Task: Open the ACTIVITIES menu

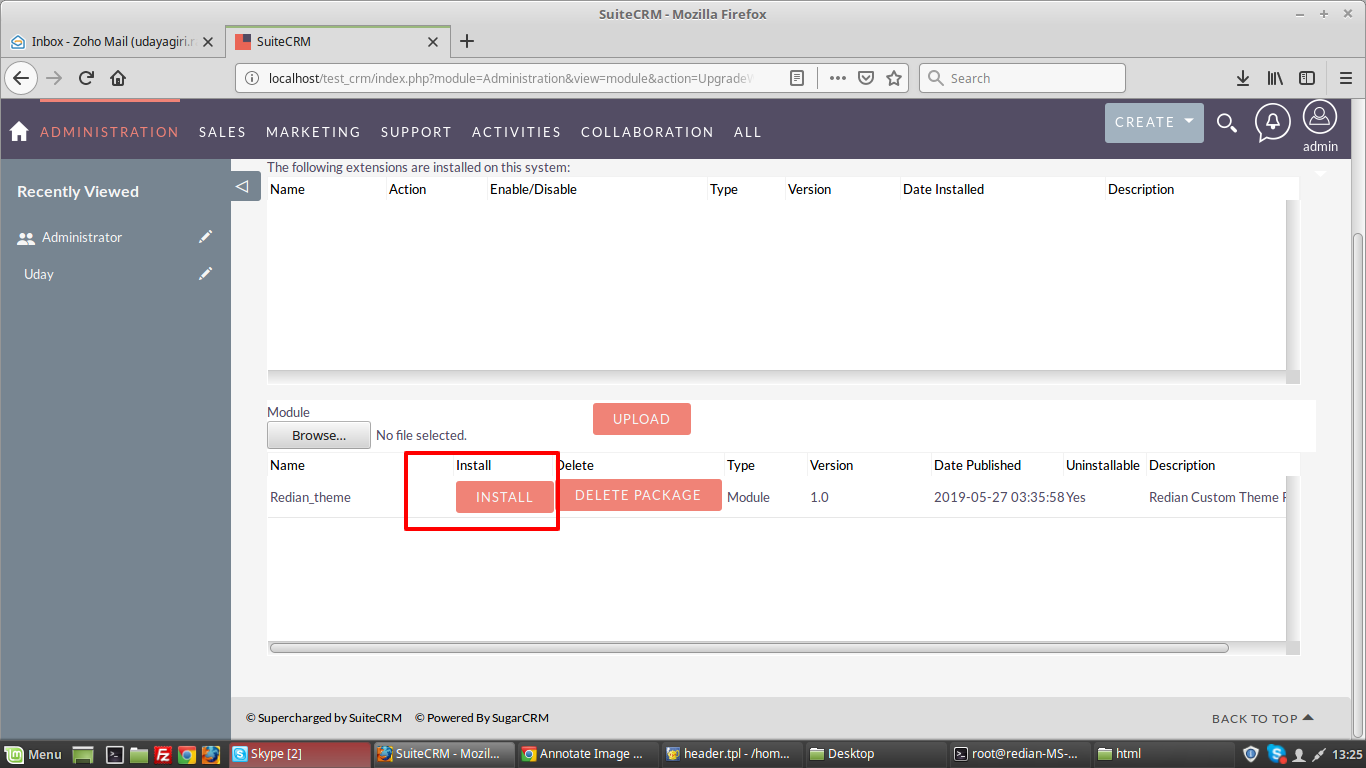Action: click(x=516, y=132)
